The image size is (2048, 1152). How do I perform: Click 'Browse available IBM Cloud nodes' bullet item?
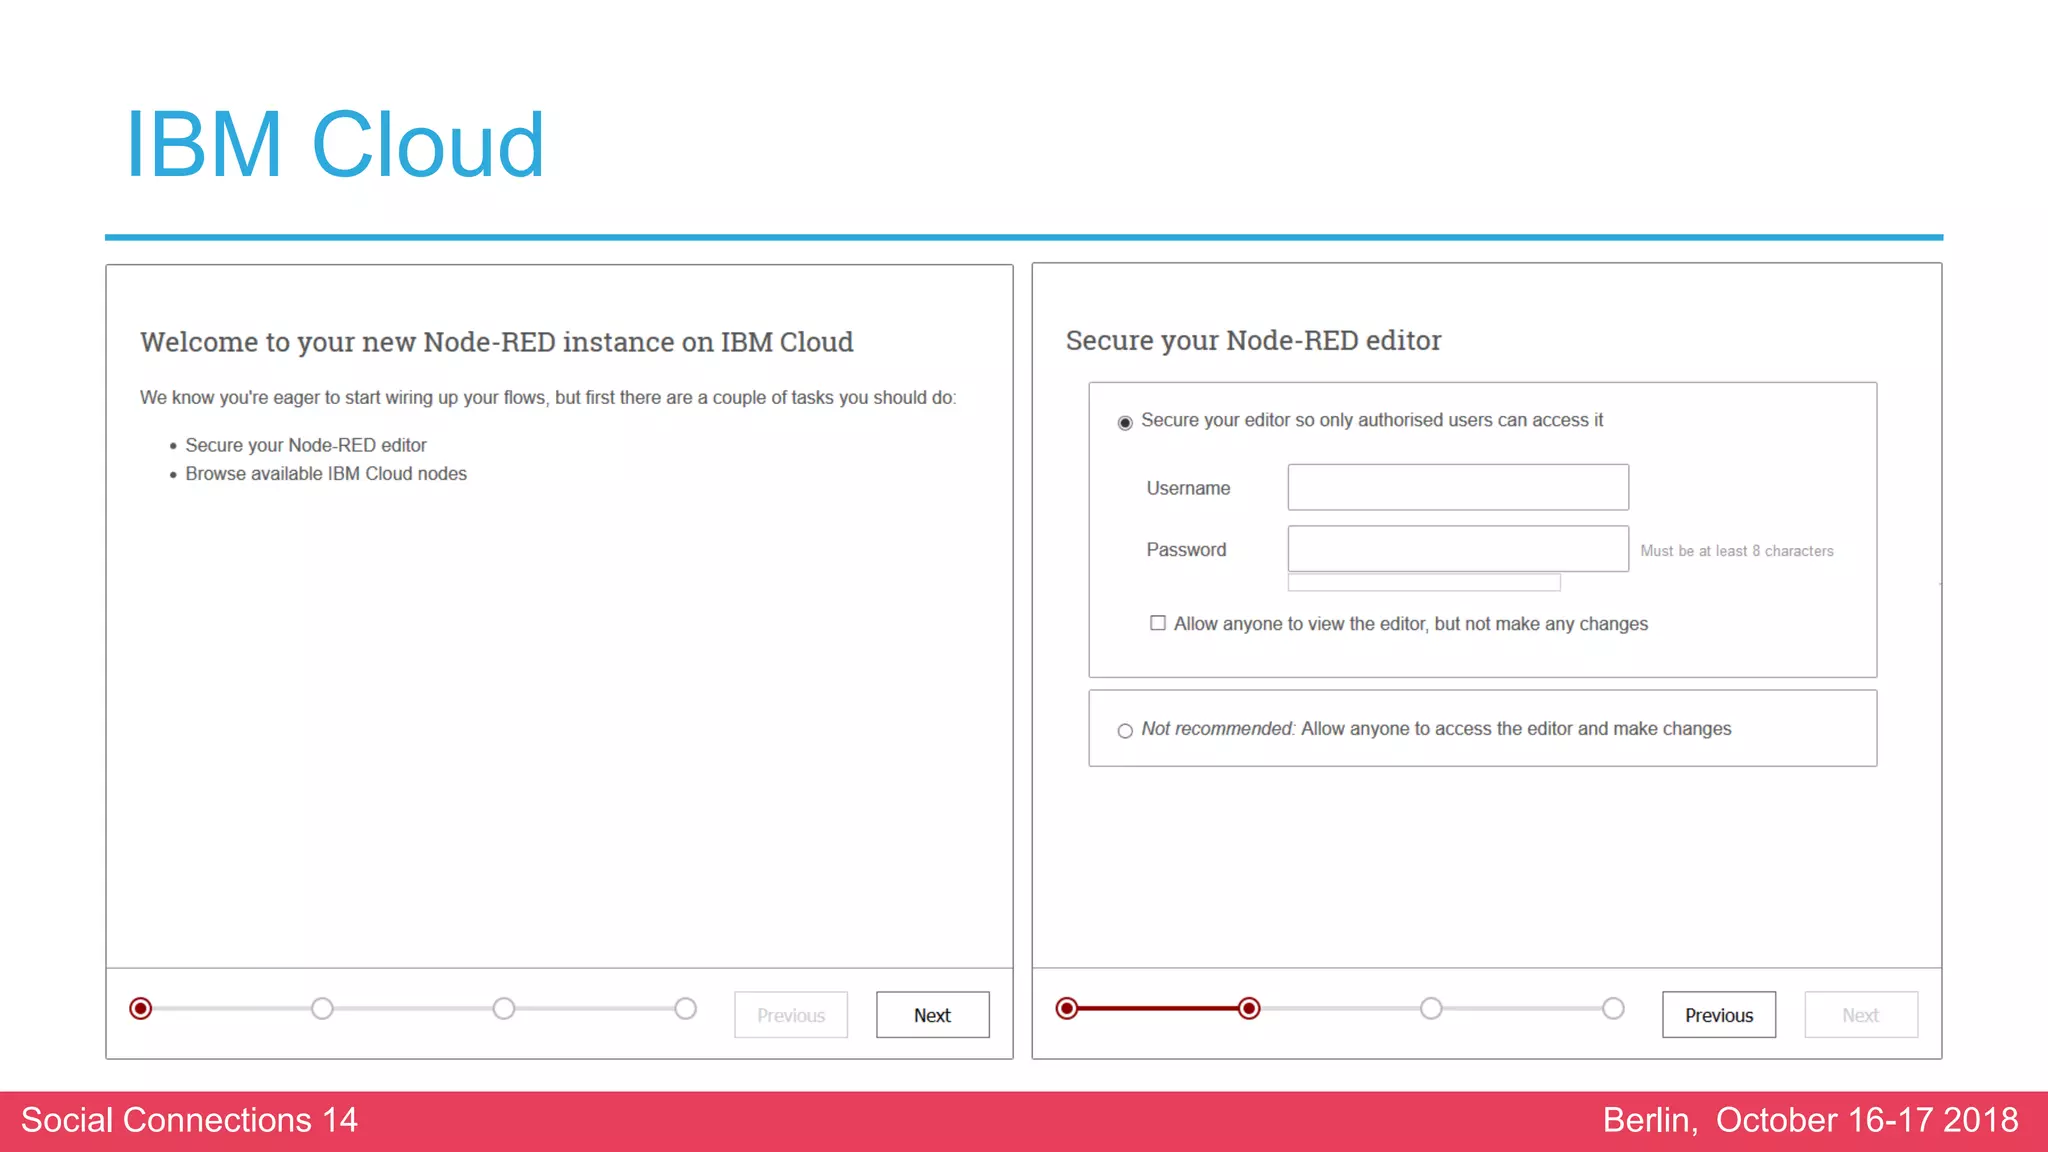[325, 474]
